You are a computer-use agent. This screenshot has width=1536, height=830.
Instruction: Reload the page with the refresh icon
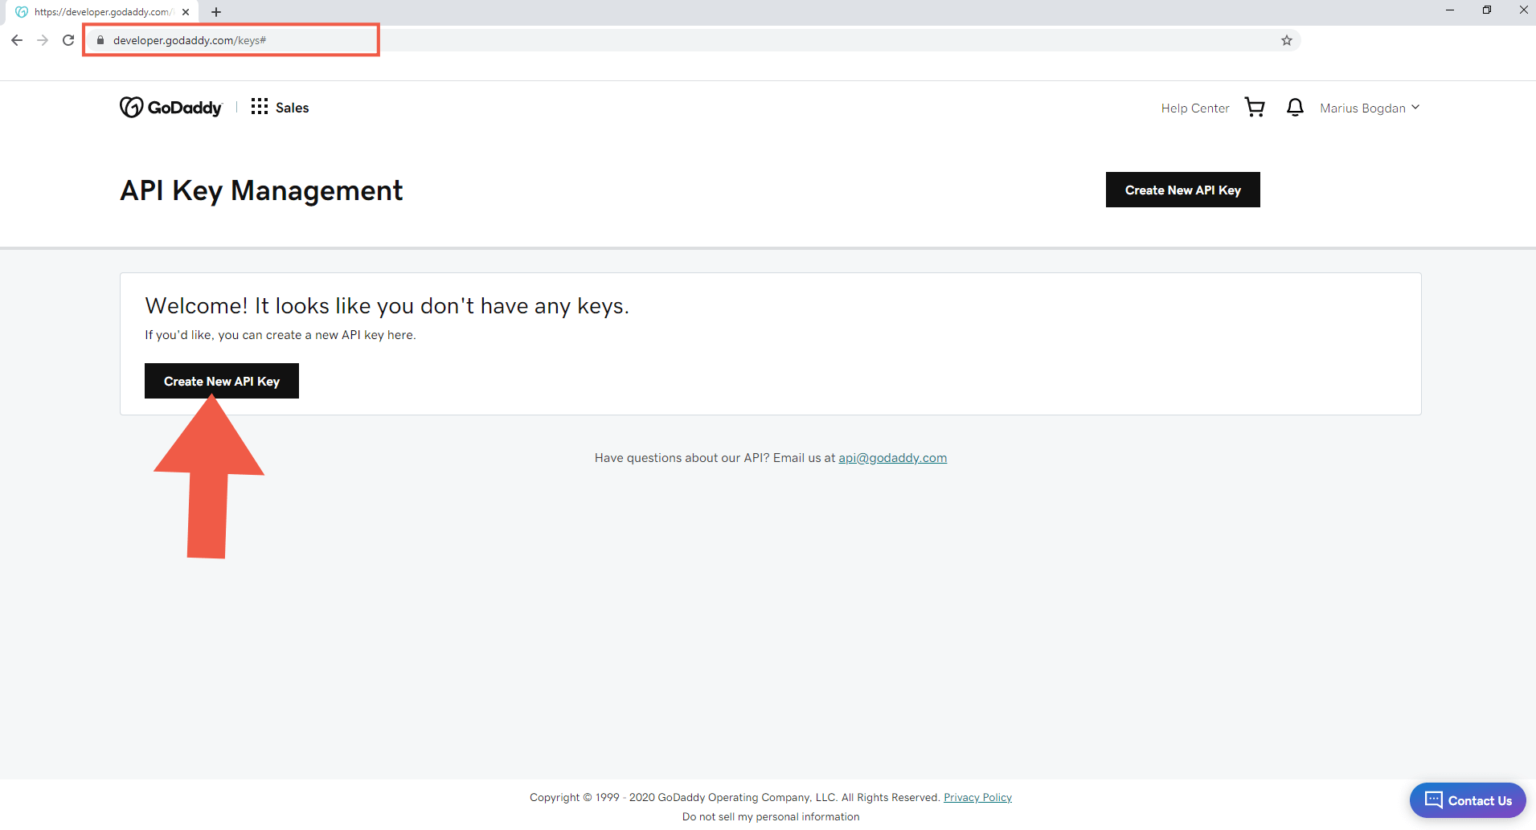click(67, 40)
